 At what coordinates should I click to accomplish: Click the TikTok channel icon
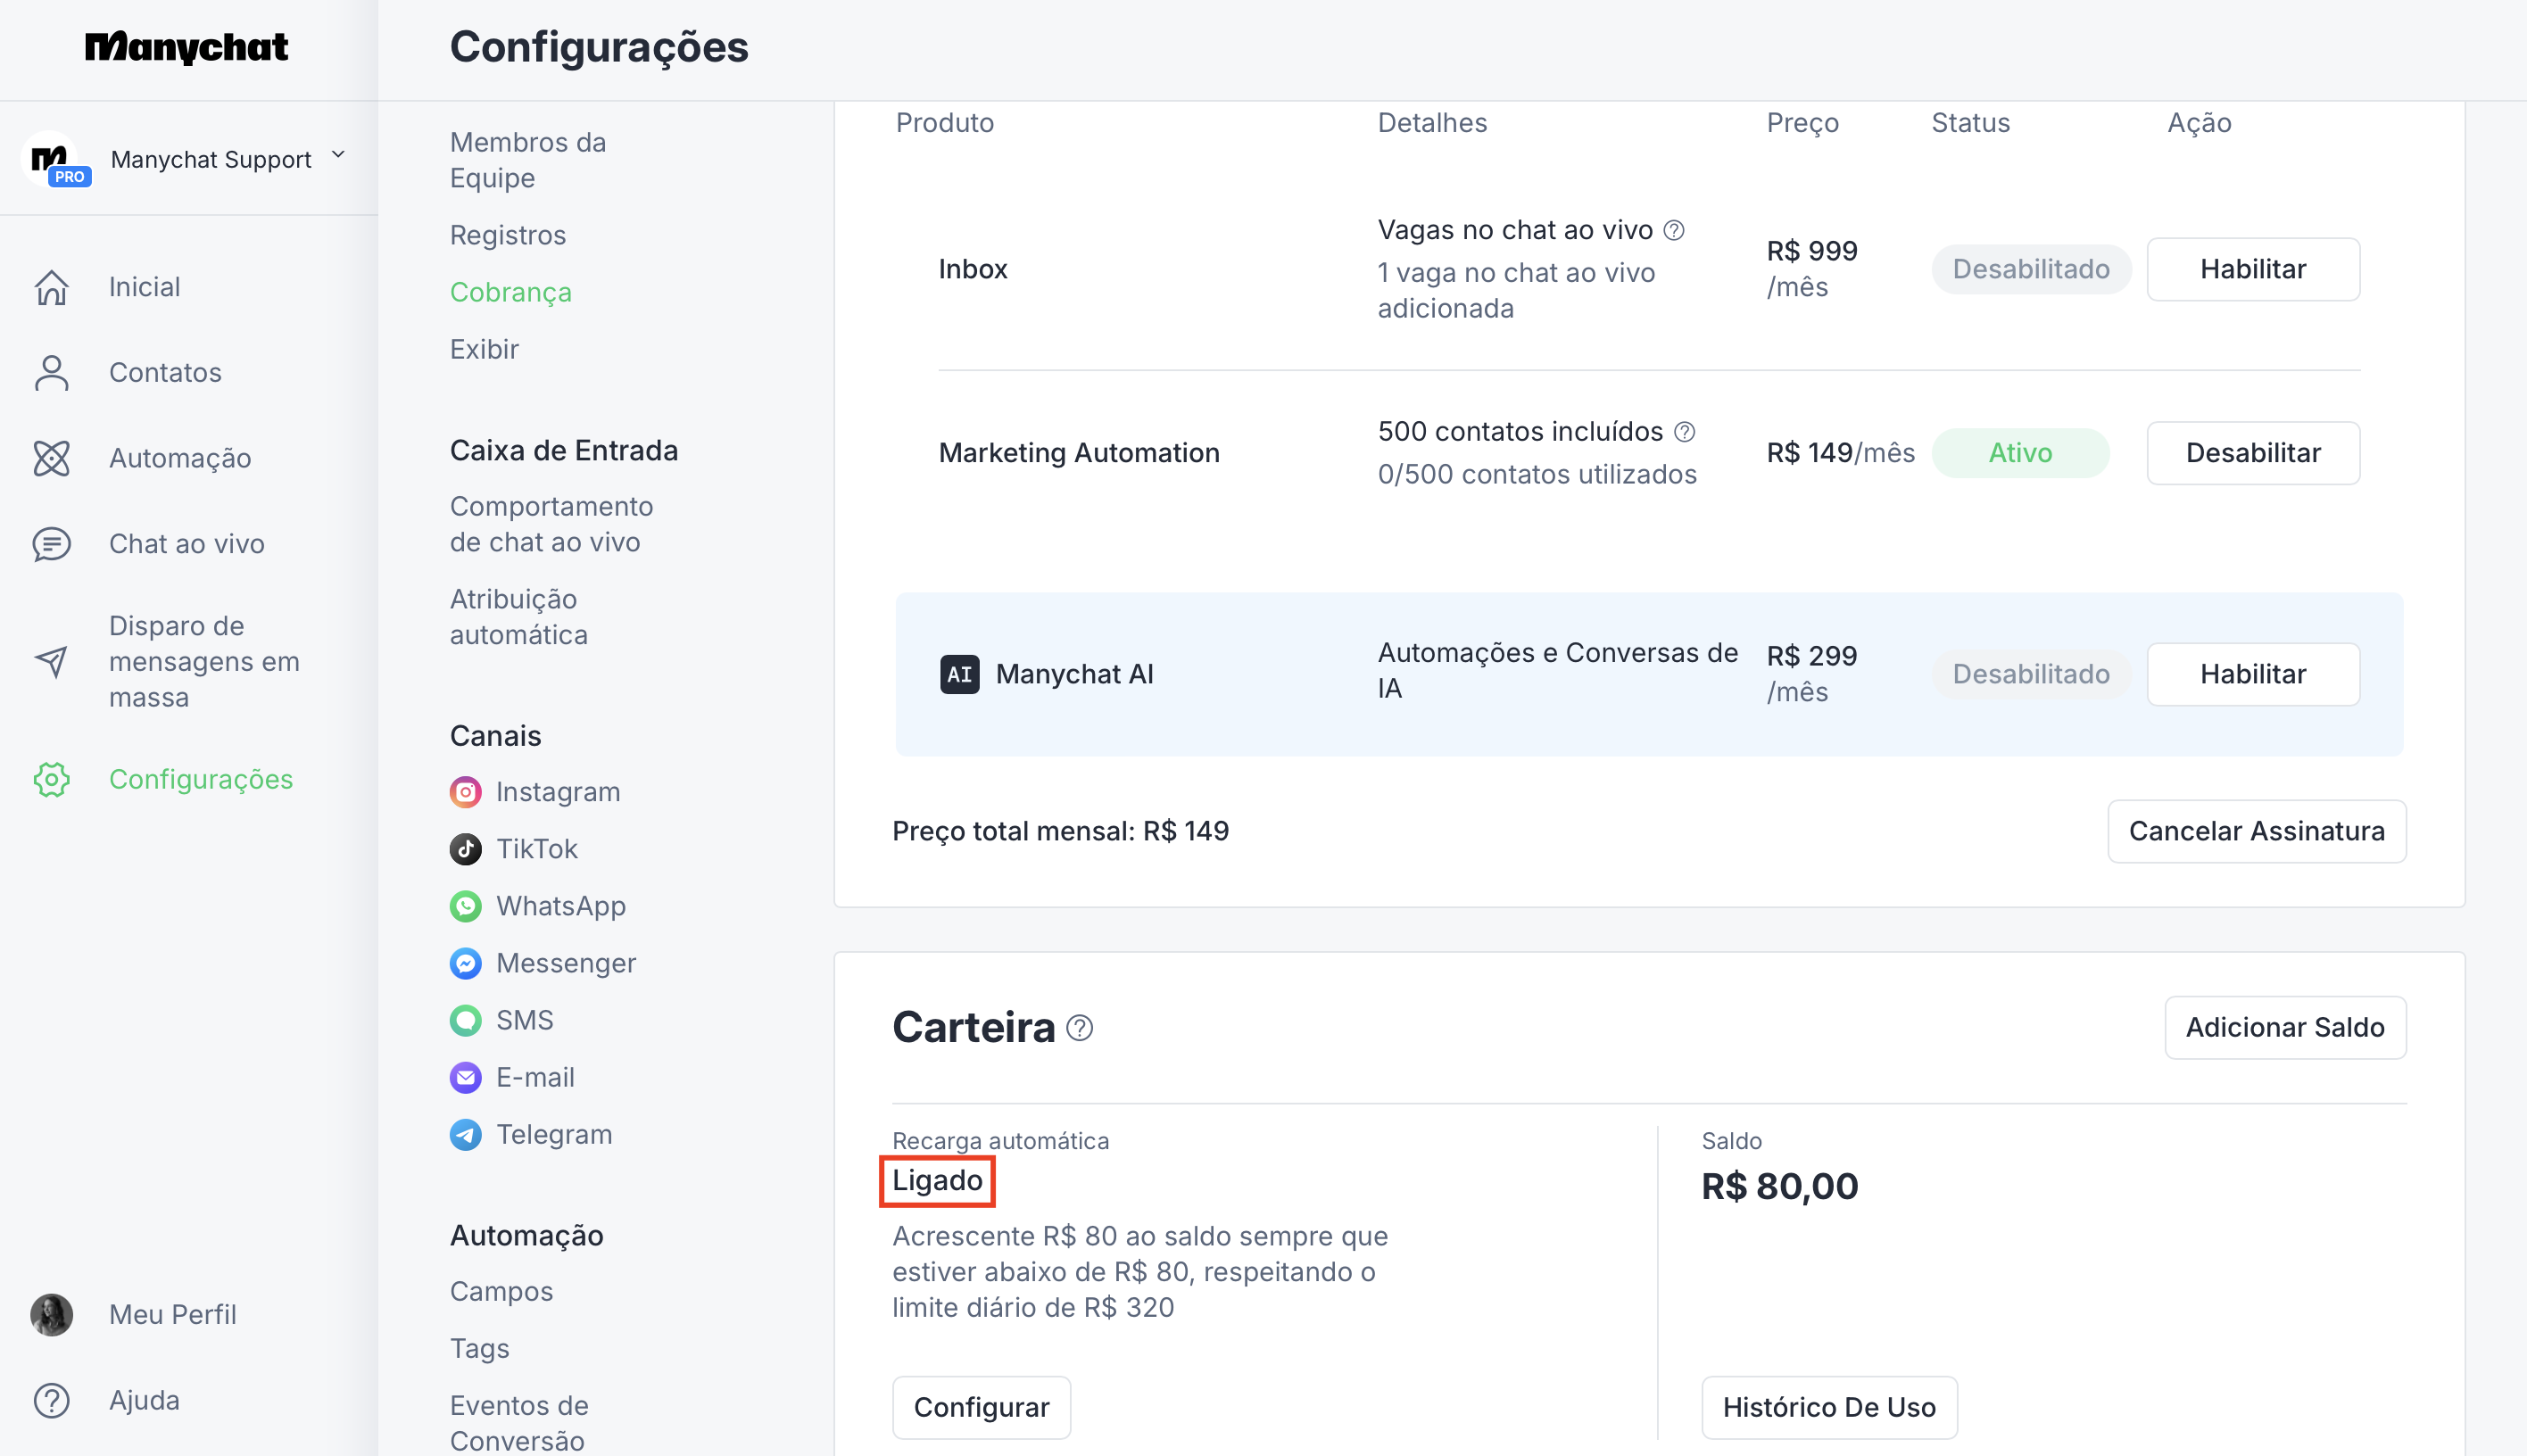[465, 849]
